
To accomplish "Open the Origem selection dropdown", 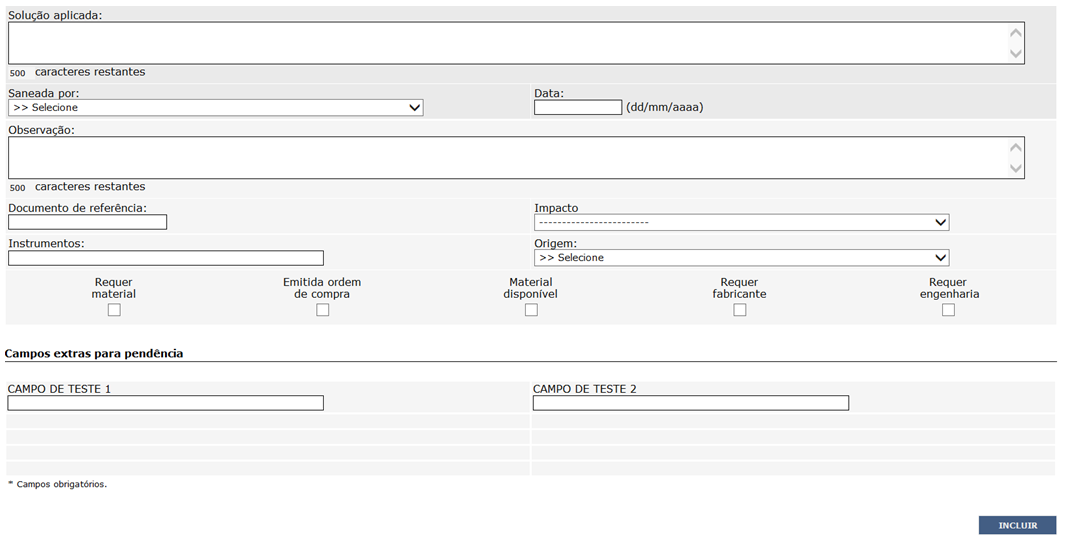I will [742, 257].
